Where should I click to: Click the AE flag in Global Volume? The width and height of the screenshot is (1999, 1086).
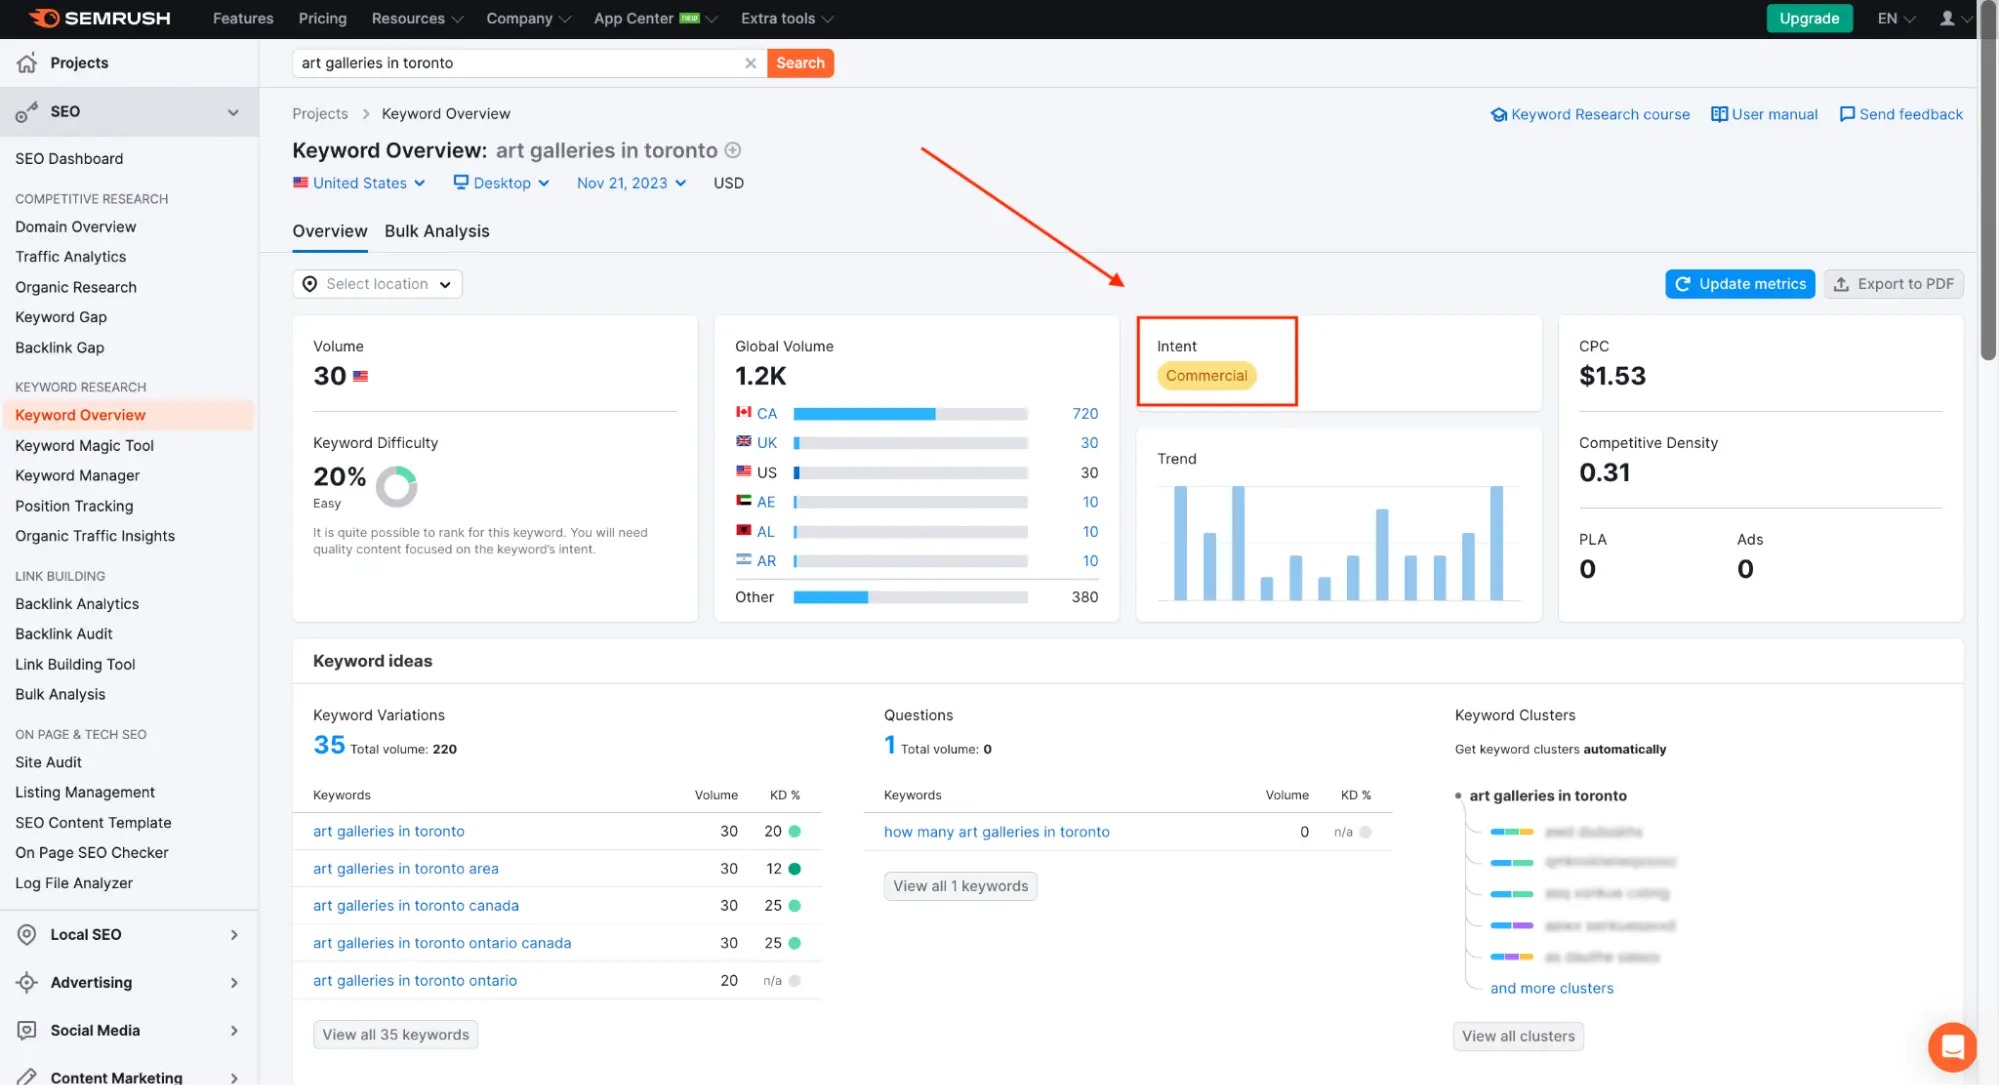(x=743, y=500)
